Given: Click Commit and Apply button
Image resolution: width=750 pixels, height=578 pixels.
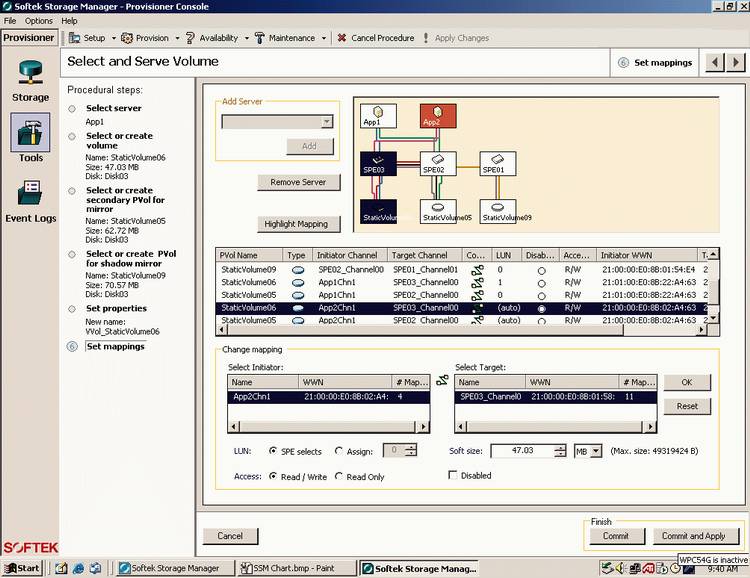Looking at the screenshot, I should pos(694,536).
